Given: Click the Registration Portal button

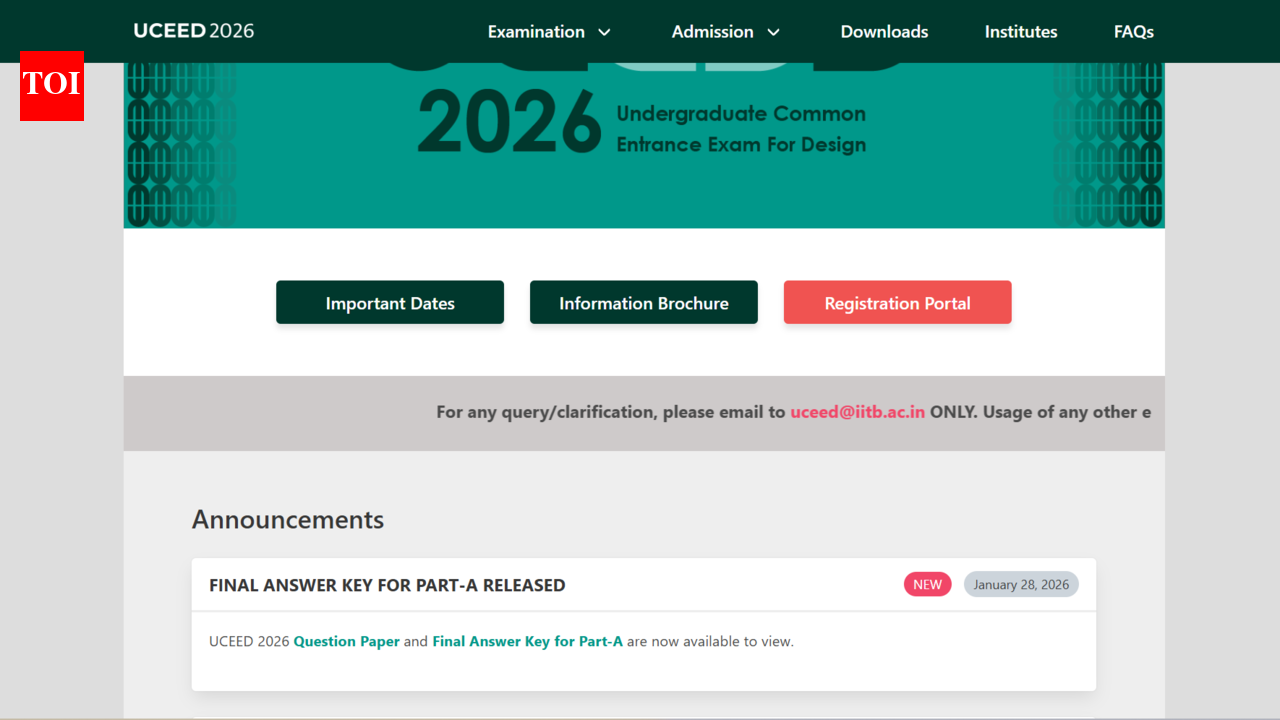Looking at the screenshot, I should coord(897,302).
